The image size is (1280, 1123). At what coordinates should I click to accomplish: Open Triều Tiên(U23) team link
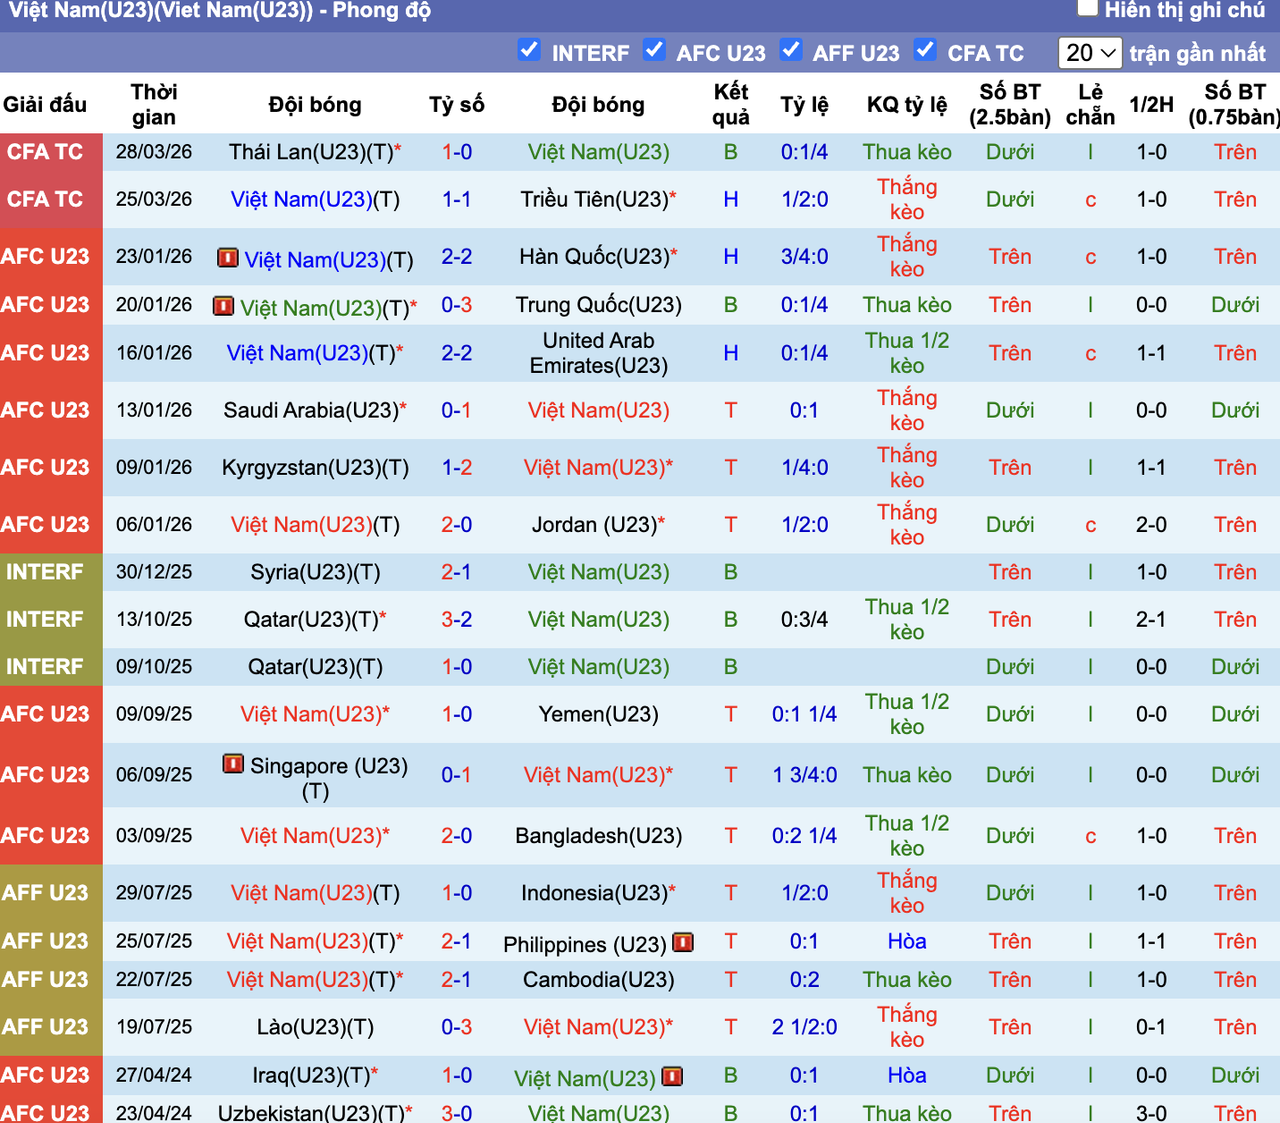click(x=594, y=199)
